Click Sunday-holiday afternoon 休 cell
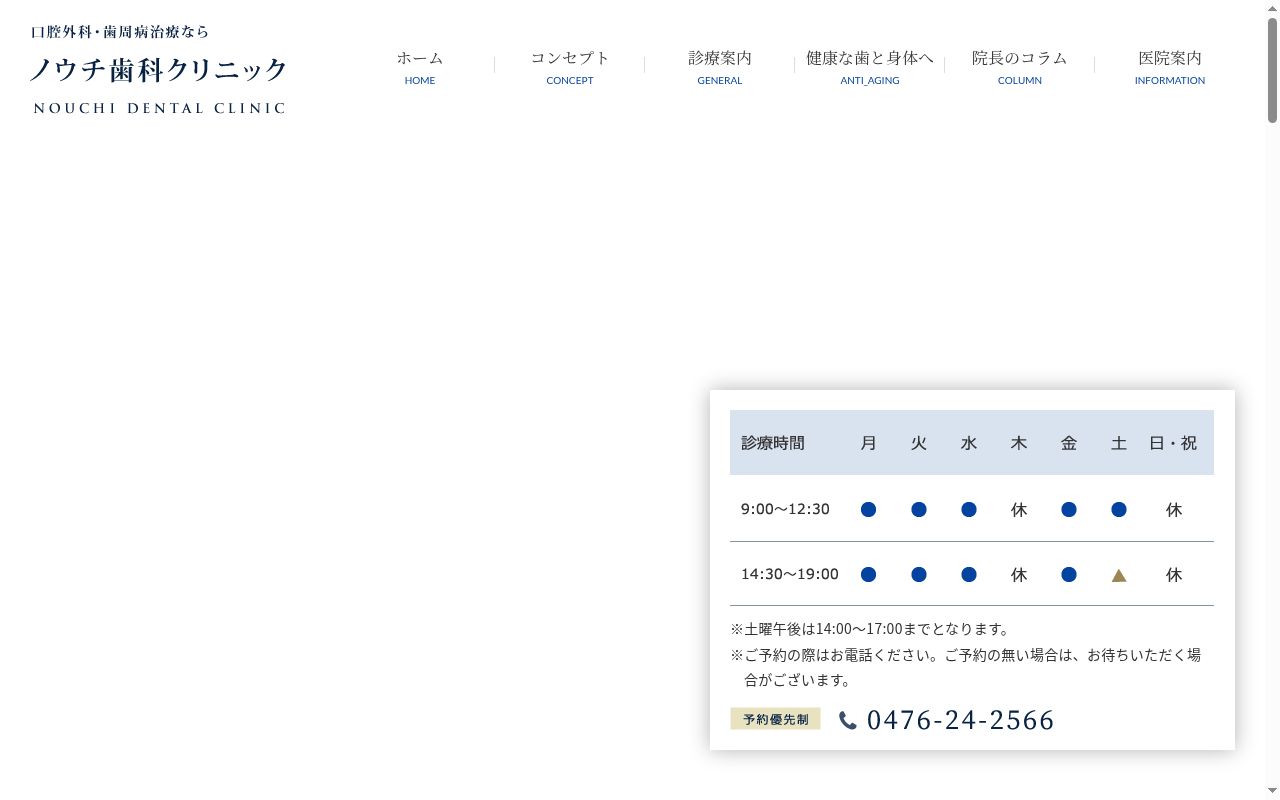This screenshot has height=800, width=1280. (1174, 575)
